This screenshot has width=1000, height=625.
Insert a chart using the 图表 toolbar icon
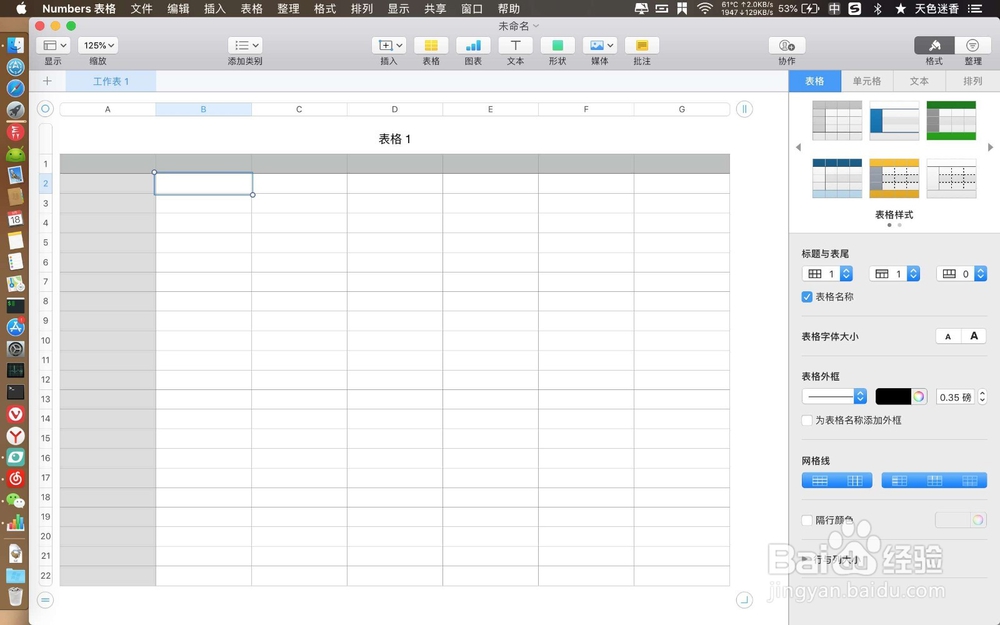[x=473, y=45]
